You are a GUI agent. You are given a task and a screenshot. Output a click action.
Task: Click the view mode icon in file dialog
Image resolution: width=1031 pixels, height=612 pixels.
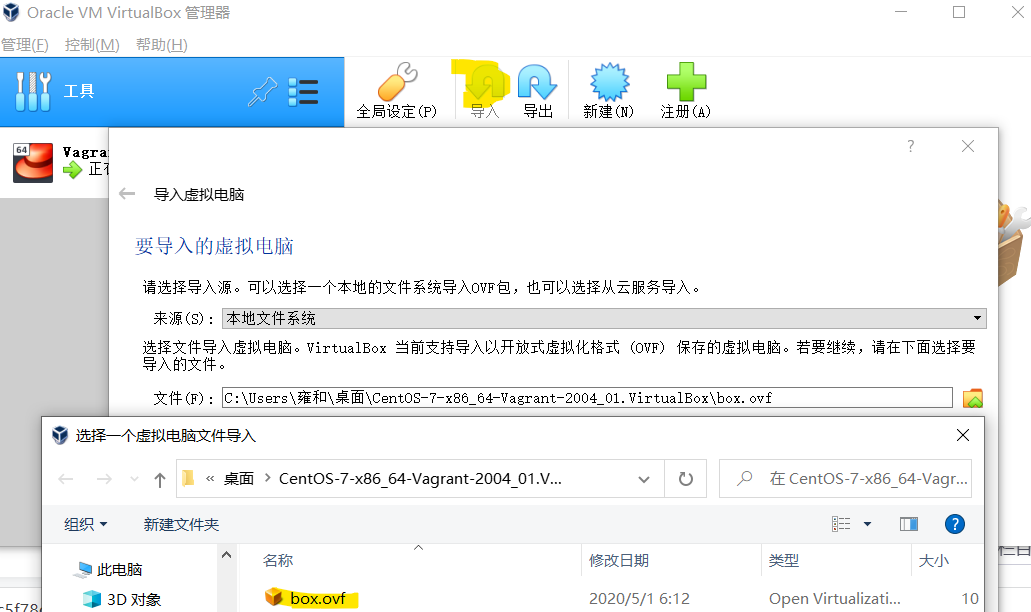click(x=841, y=524)
